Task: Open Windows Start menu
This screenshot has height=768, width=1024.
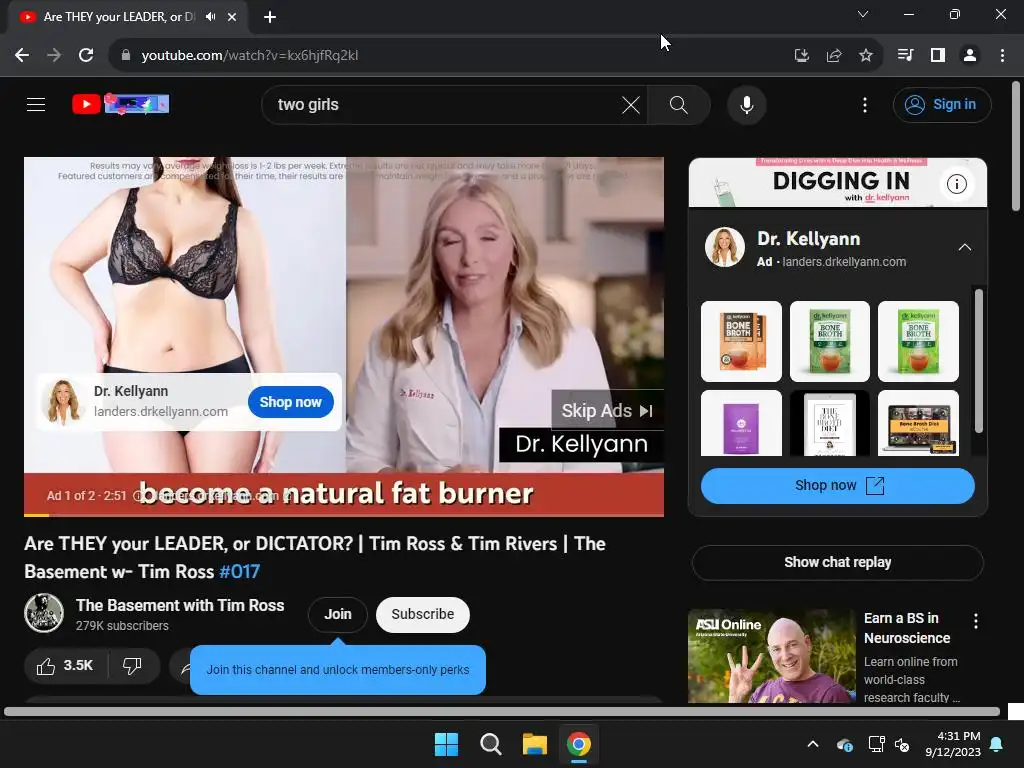Action: coord(447,744)
